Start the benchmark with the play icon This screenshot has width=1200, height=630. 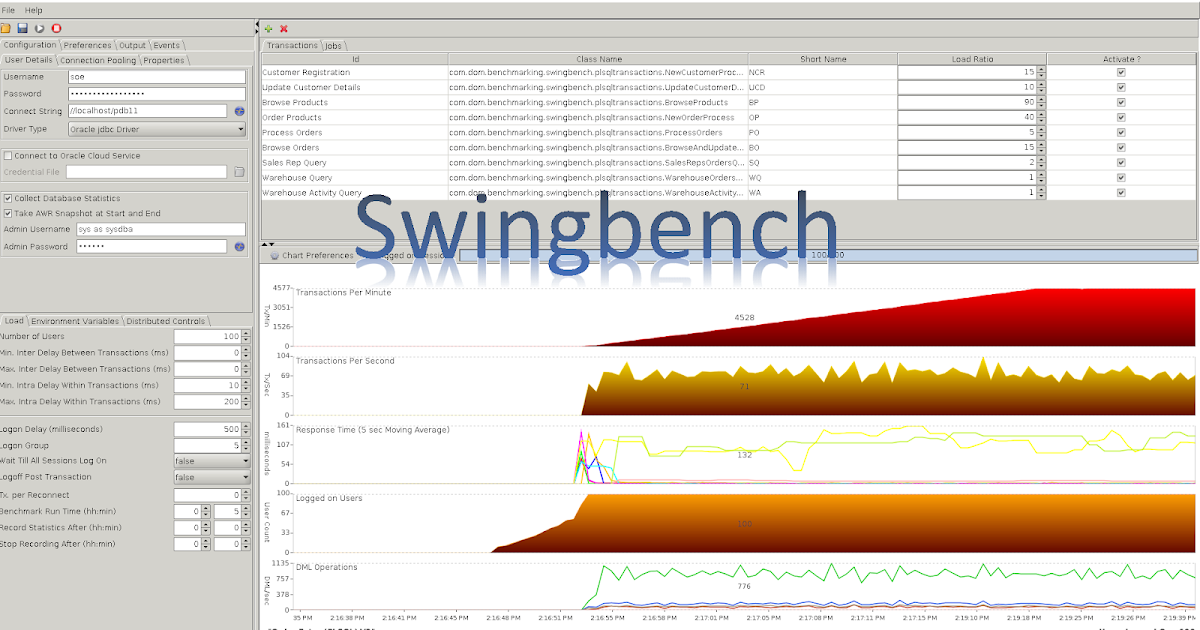(x=37, y=28)
